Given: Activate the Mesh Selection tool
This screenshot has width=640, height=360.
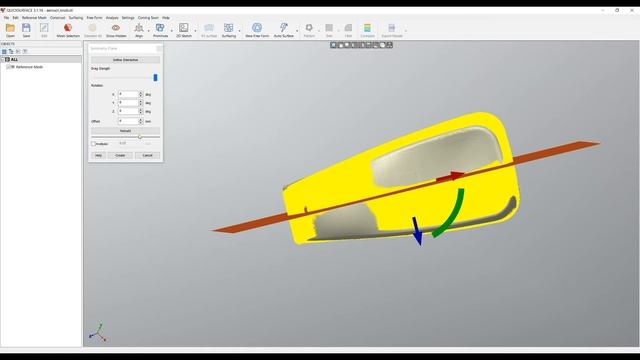Looking at the screenshot, I should pyautogui.click(x=68, y=28).
